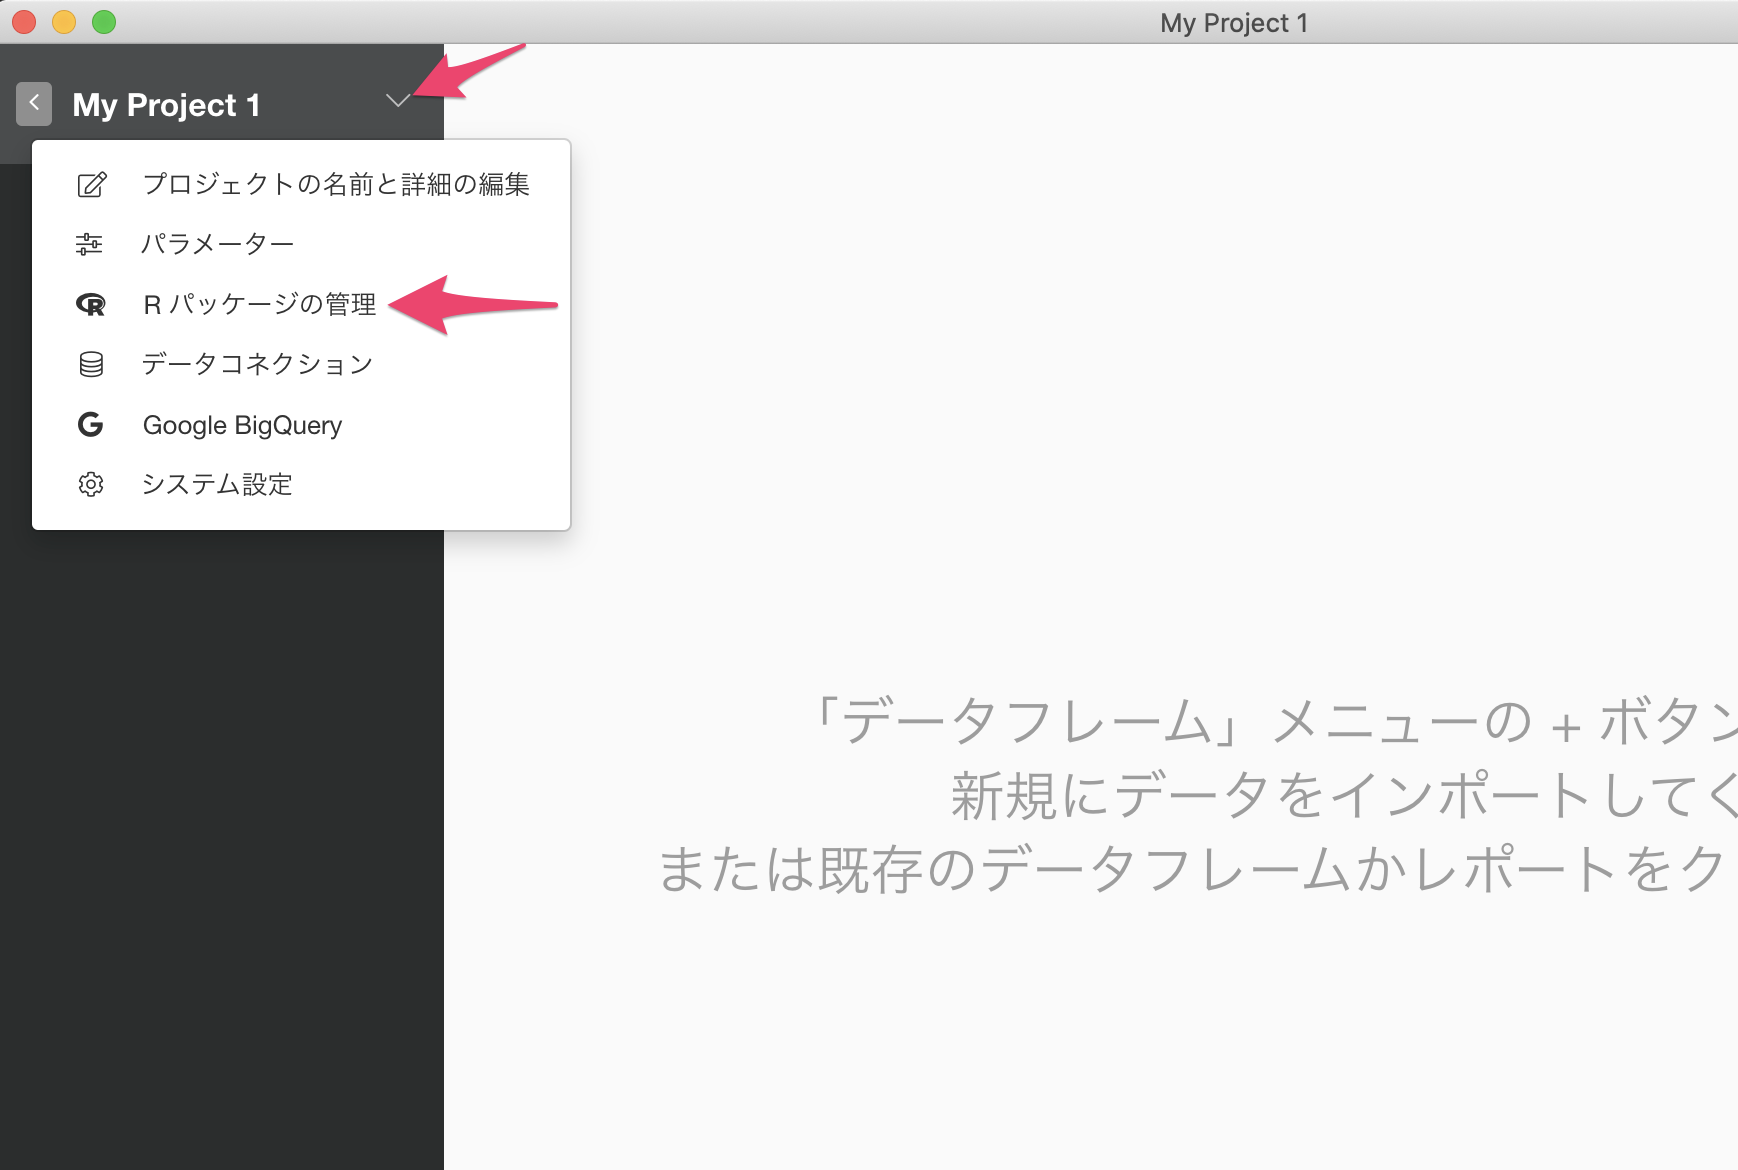Close the window with red button
This screenshot has width=1738, height=1170.
(24, 22)
